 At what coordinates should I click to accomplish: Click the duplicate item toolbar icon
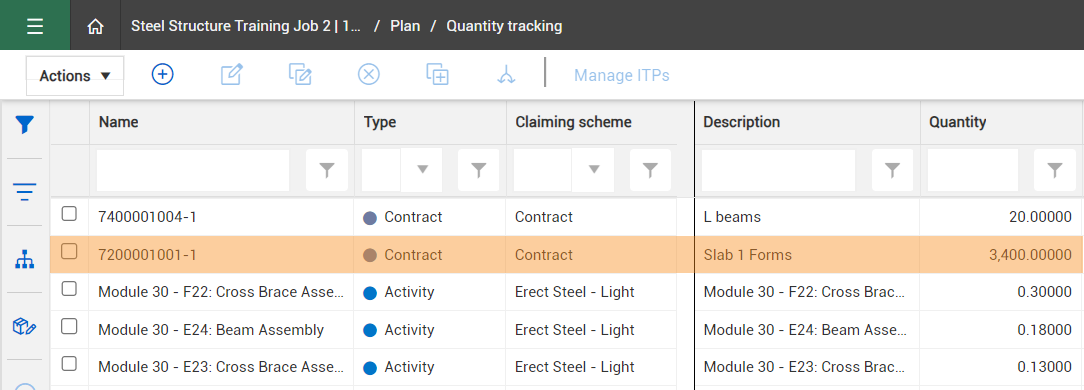tap(438, 74)
